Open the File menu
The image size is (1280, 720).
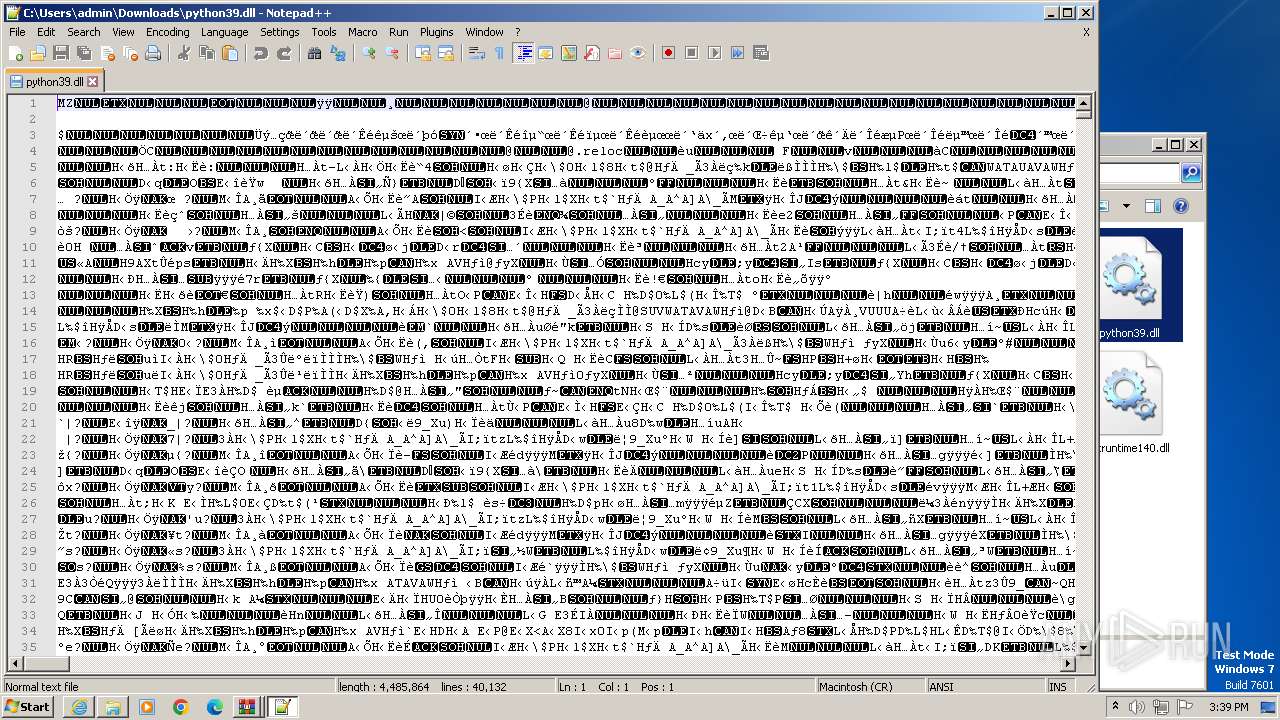(x=17, y=32)
